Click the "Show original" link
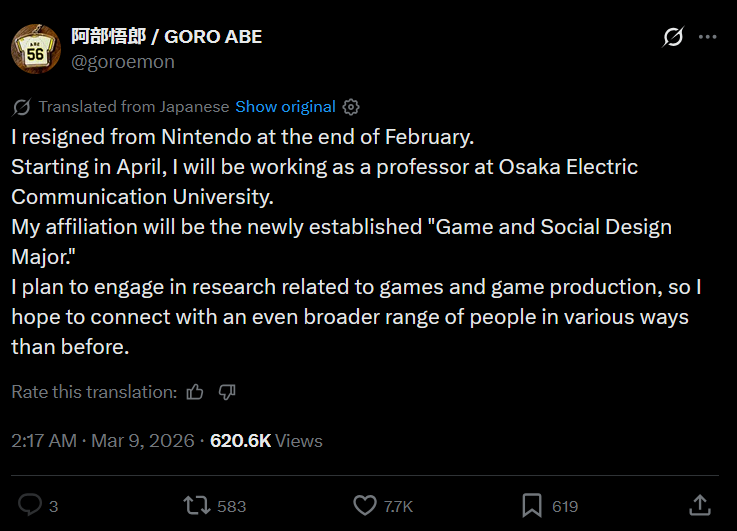Image resolution: width=737 pixels, height=531 pixels. pos(285,107)
